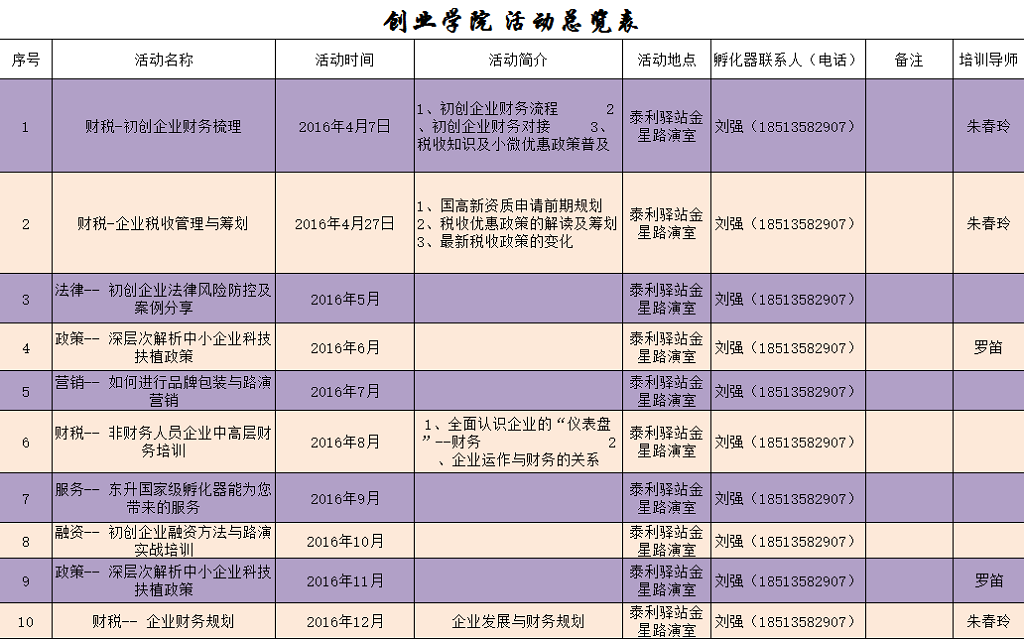This screenshot has width=1024, height=639.
Task: Select location cell 泰利驿站金星路演室 in row 1
Action: click(667, 126)
